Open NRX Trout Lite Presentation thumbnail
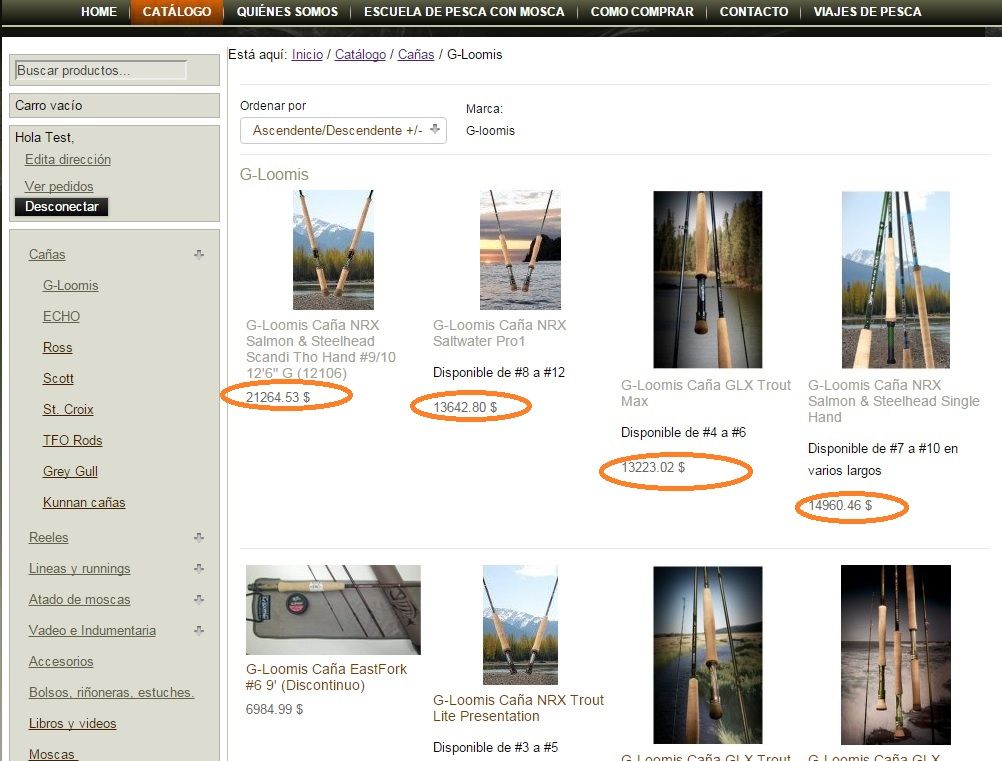 pyautogui.click(x=520, y=625)
